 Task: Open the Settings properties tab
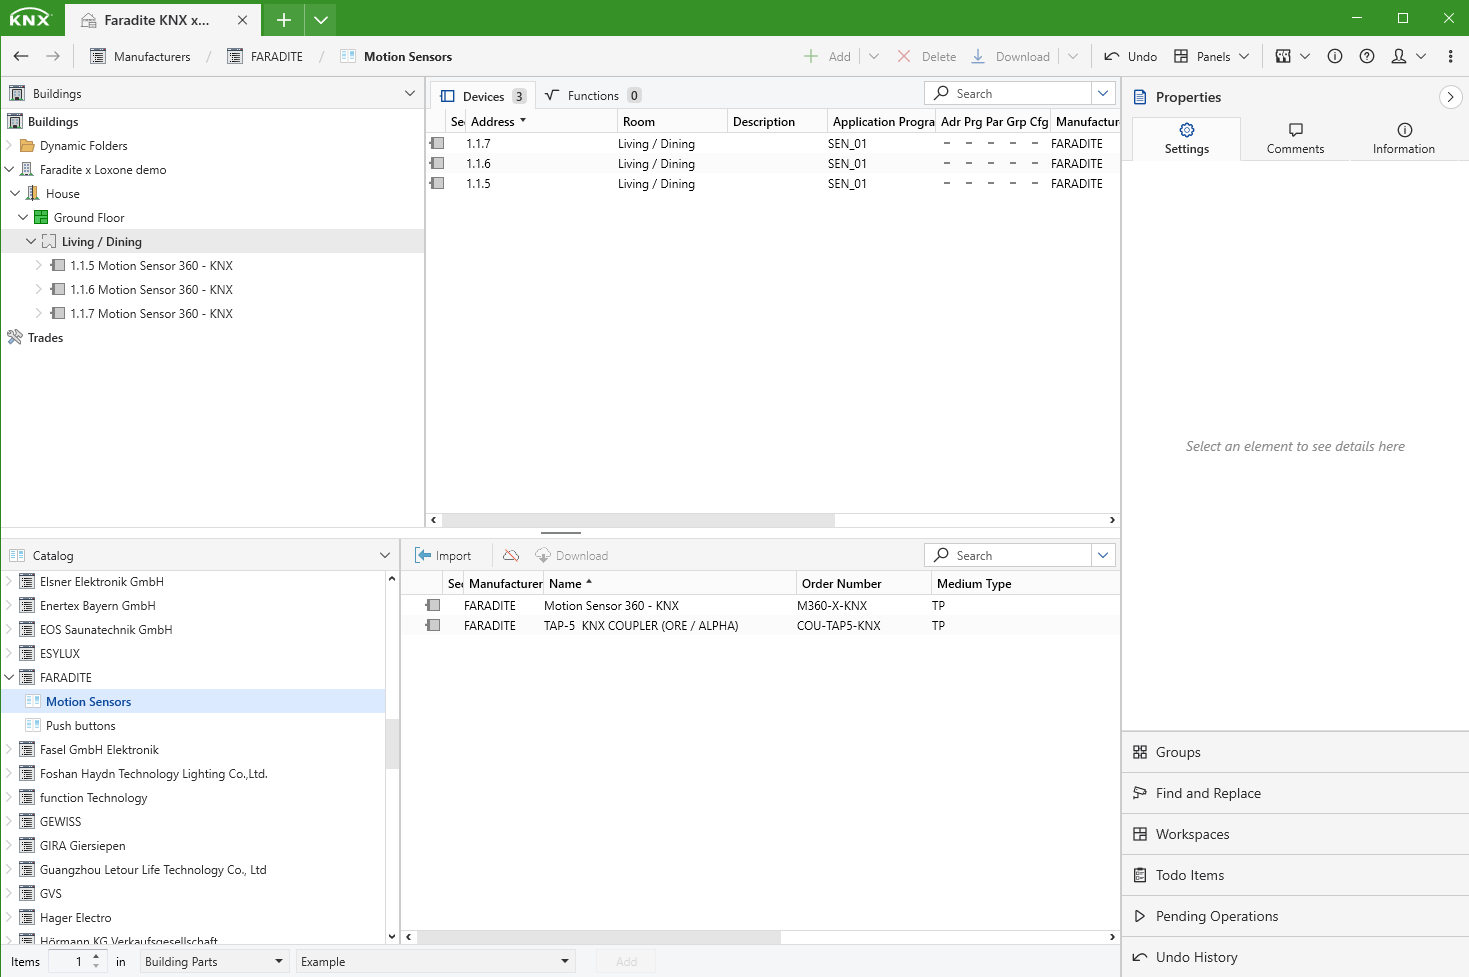pos(1187,138)
